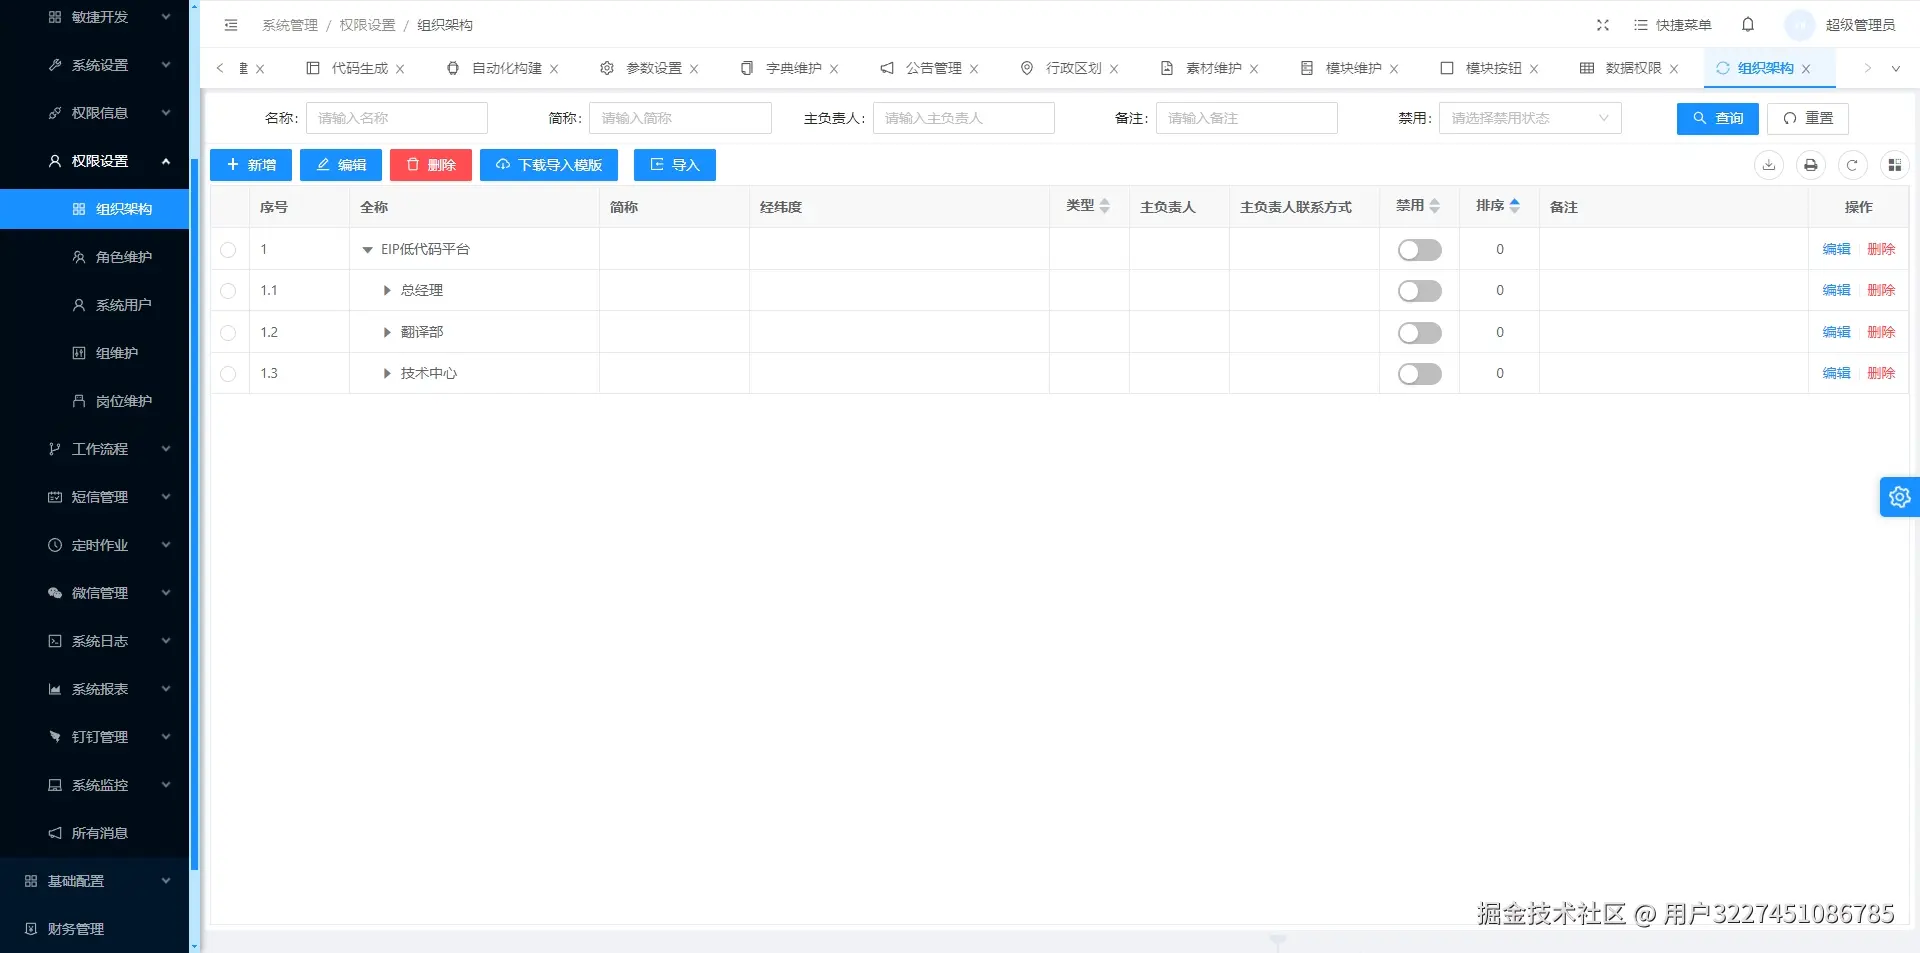1920x953 pixels.
Task: Click the export download icon above table
Action: point(1769,165)
